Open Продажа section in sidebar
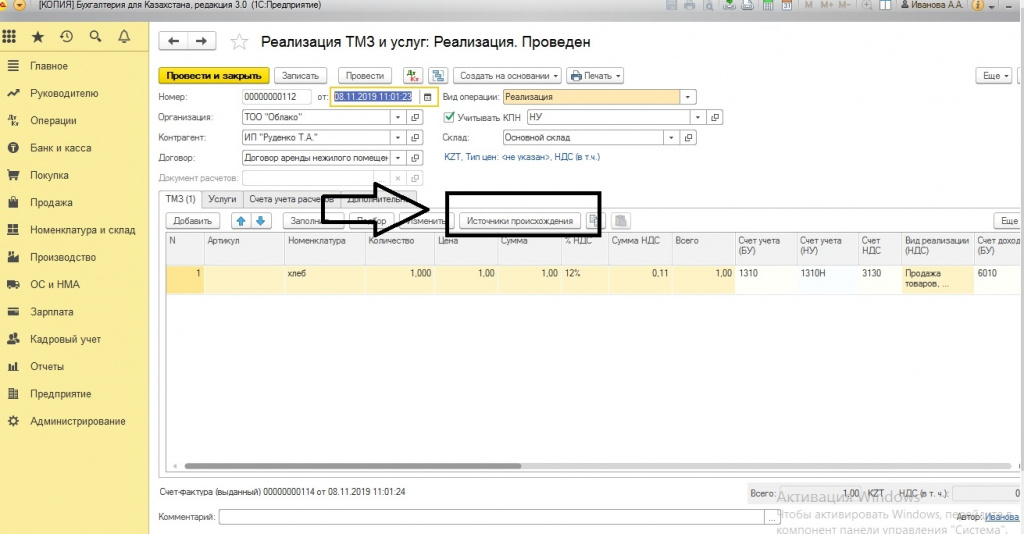The height and width of the screenshot is (534, 1024). [51, 203]
